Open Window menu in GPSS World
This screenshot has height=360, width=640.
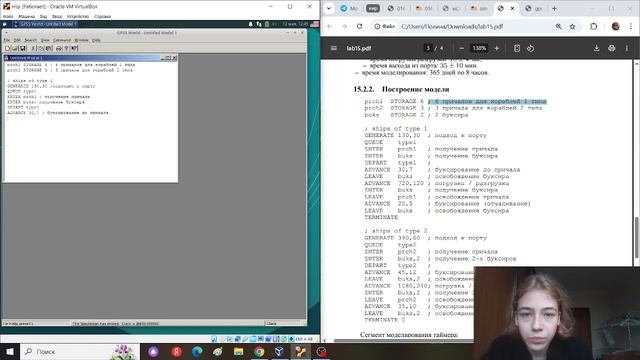click(81, 40)
